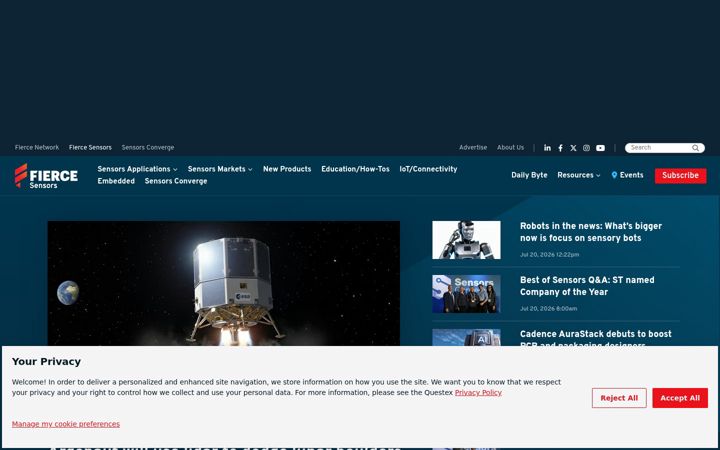This screenshot has height=450, width=720.
Task: Open the Embedded section
Action: coord(116,181)
